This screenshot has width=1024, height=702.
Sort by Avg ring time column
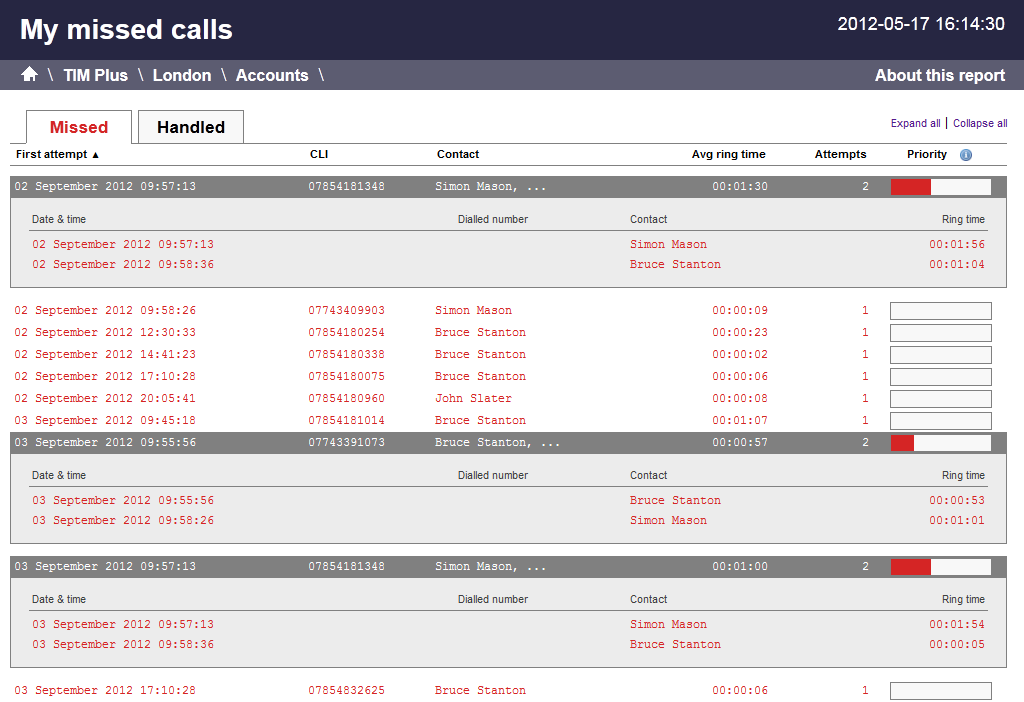728,154
